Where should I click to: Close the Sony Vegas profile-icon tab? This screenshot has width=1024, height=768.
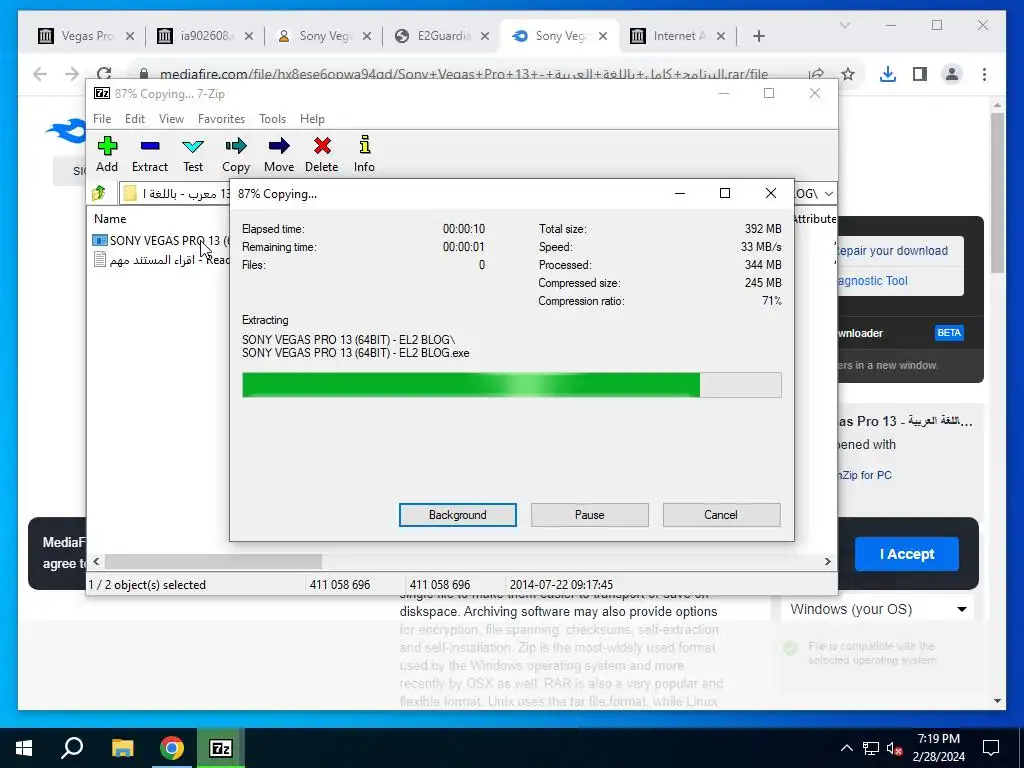(367, 36)
